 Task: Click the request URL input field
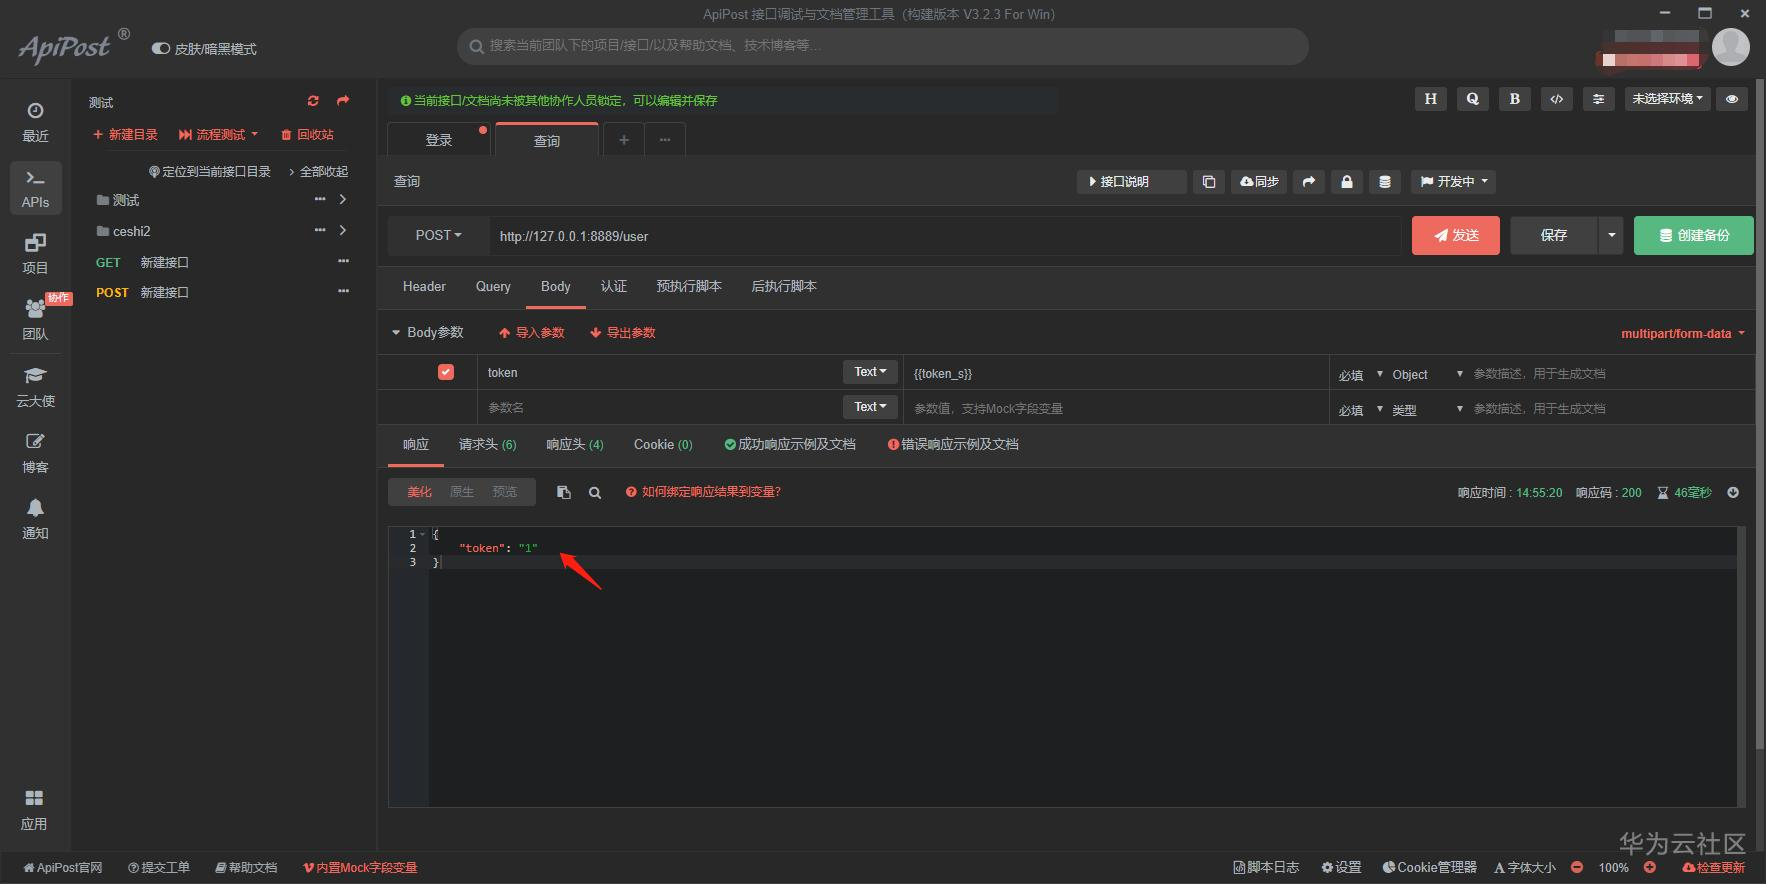tap(945, 236)
